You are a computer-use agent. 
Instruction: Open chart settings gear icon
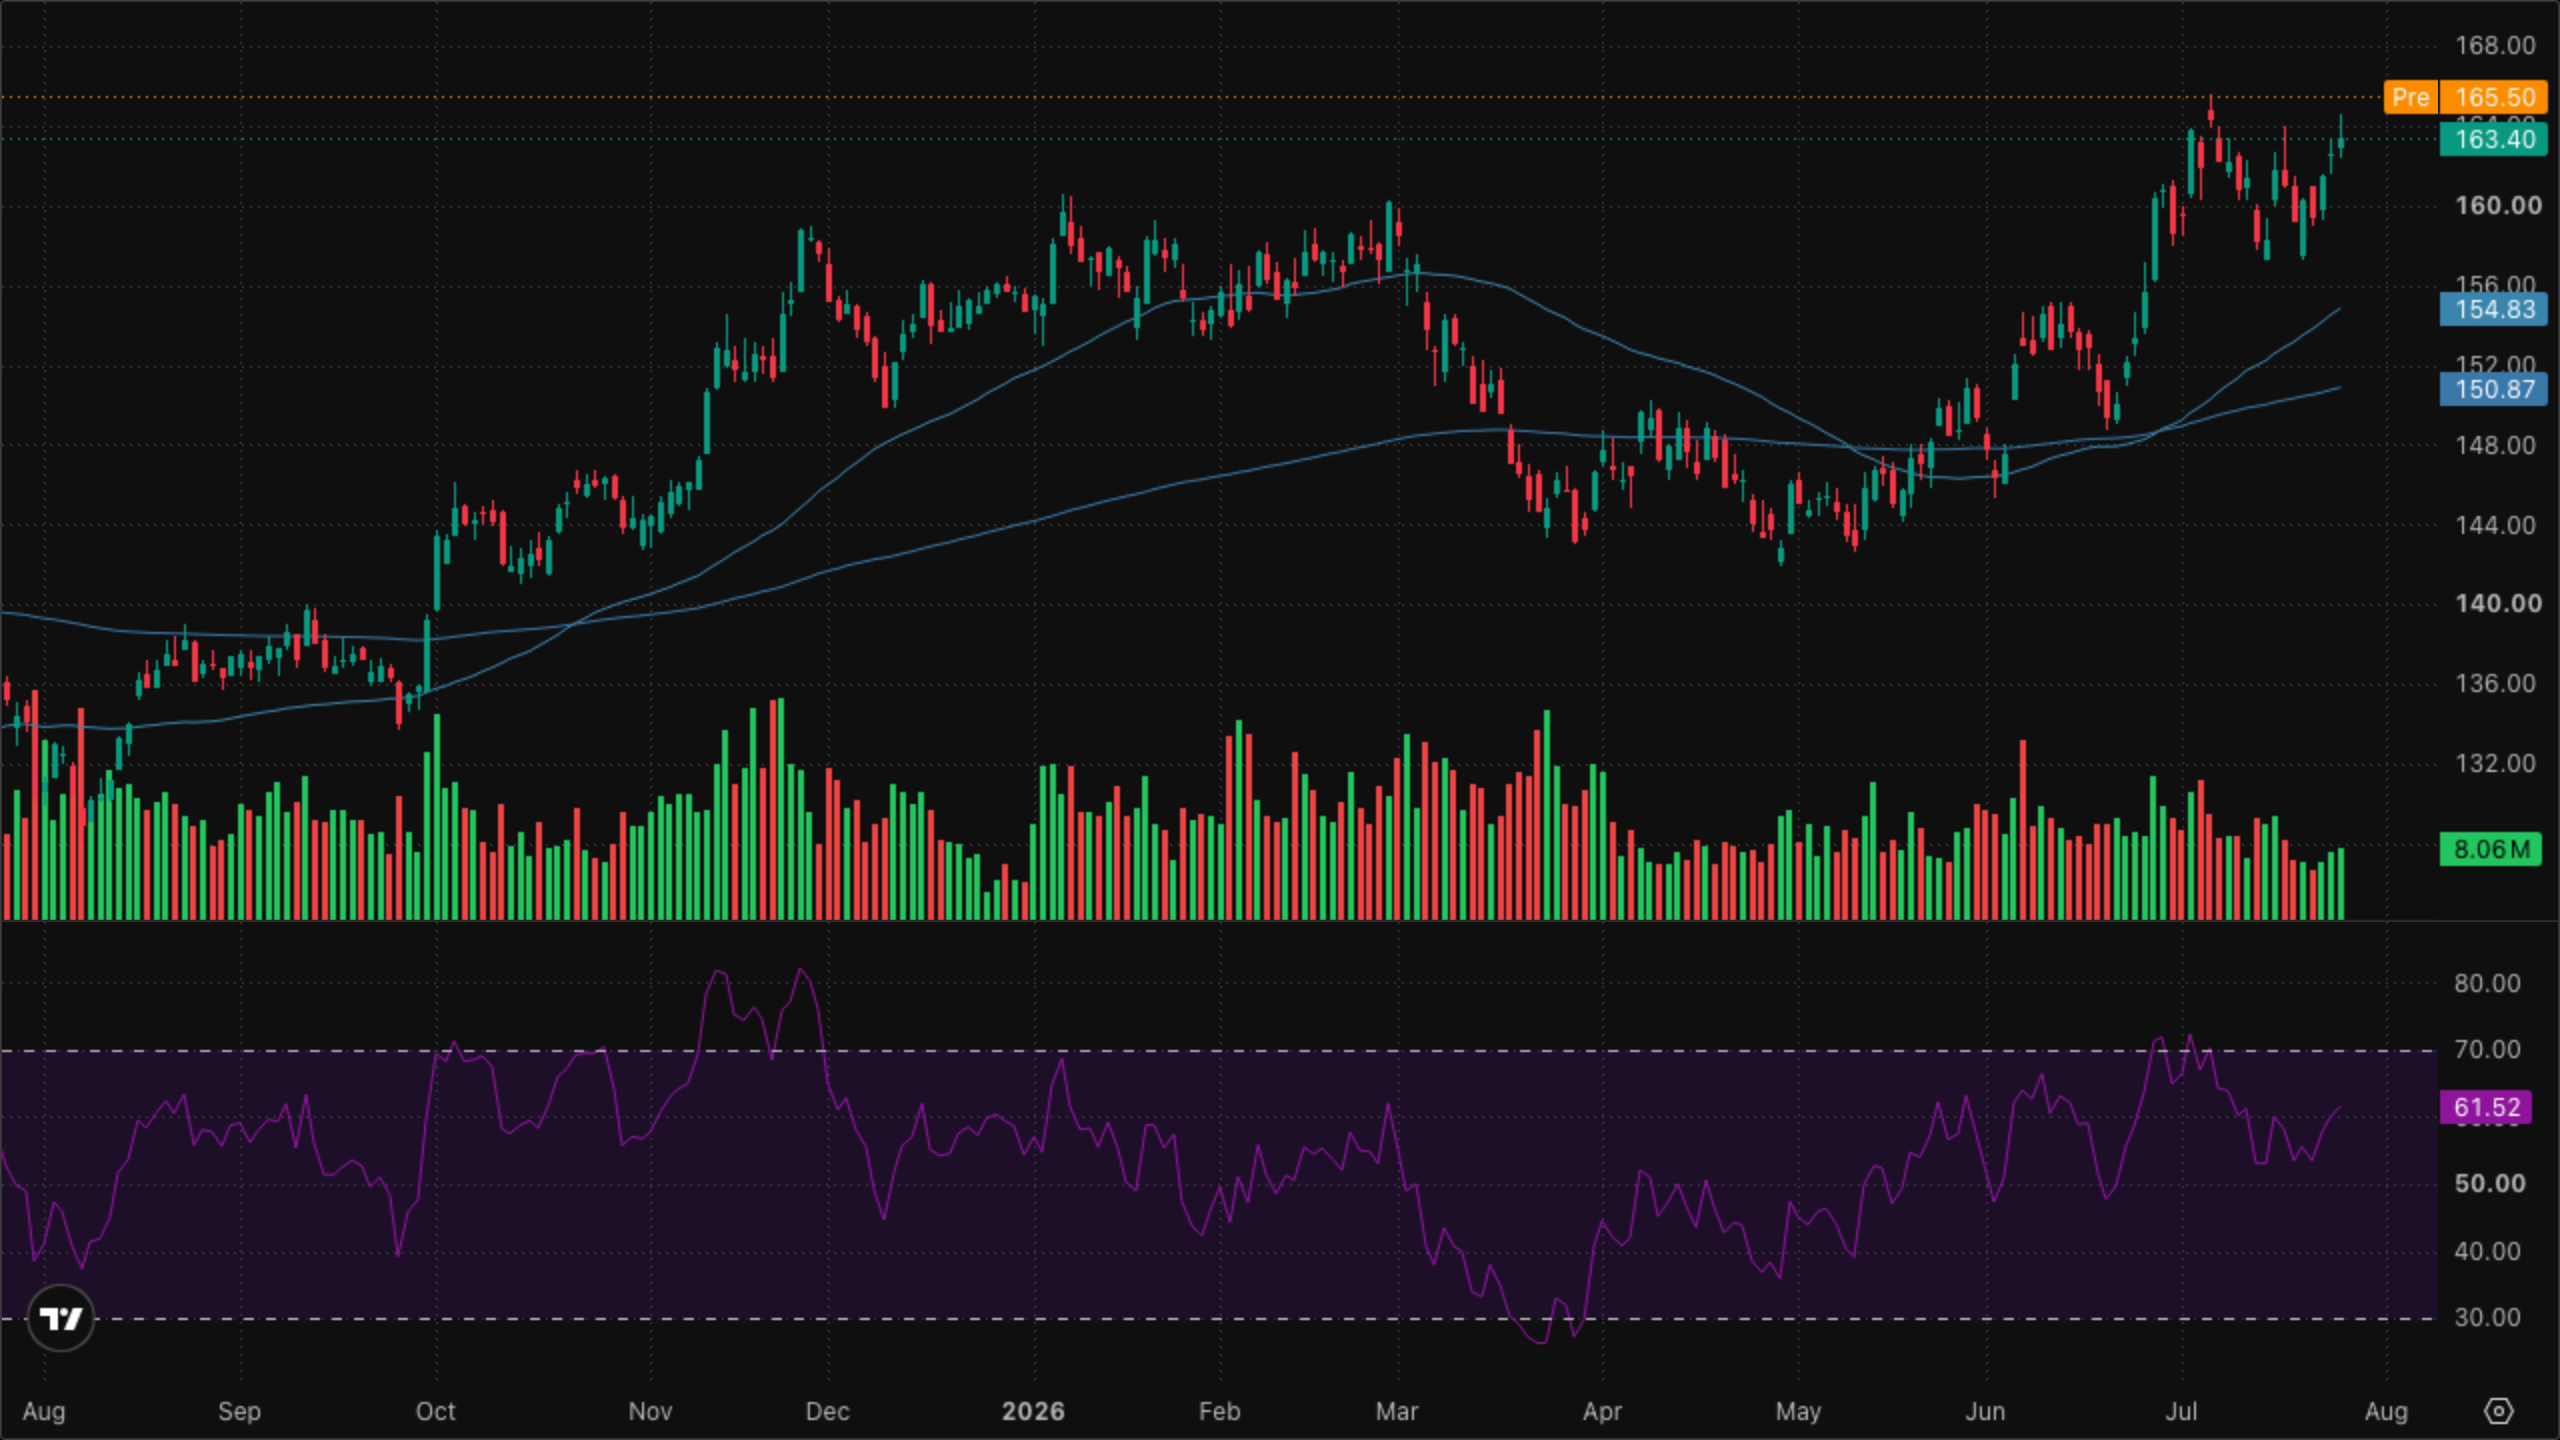click(x=2498, y=1411)
